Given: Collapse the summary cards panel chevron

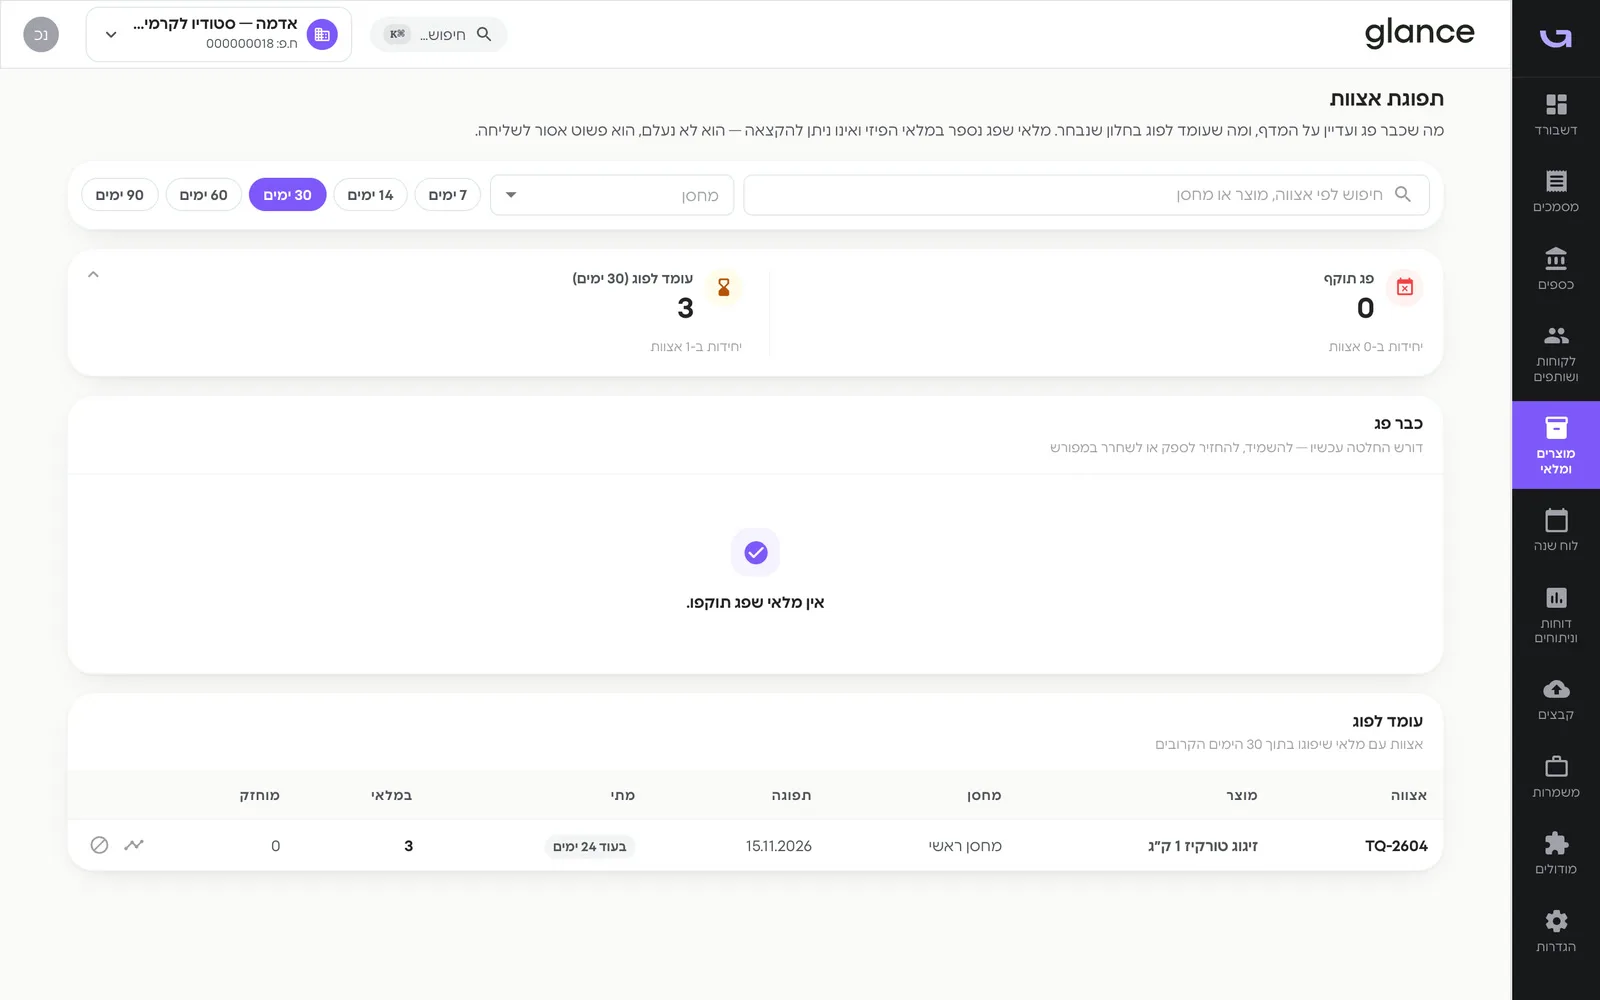Looking at the screenshot, I should pos(93,274).
